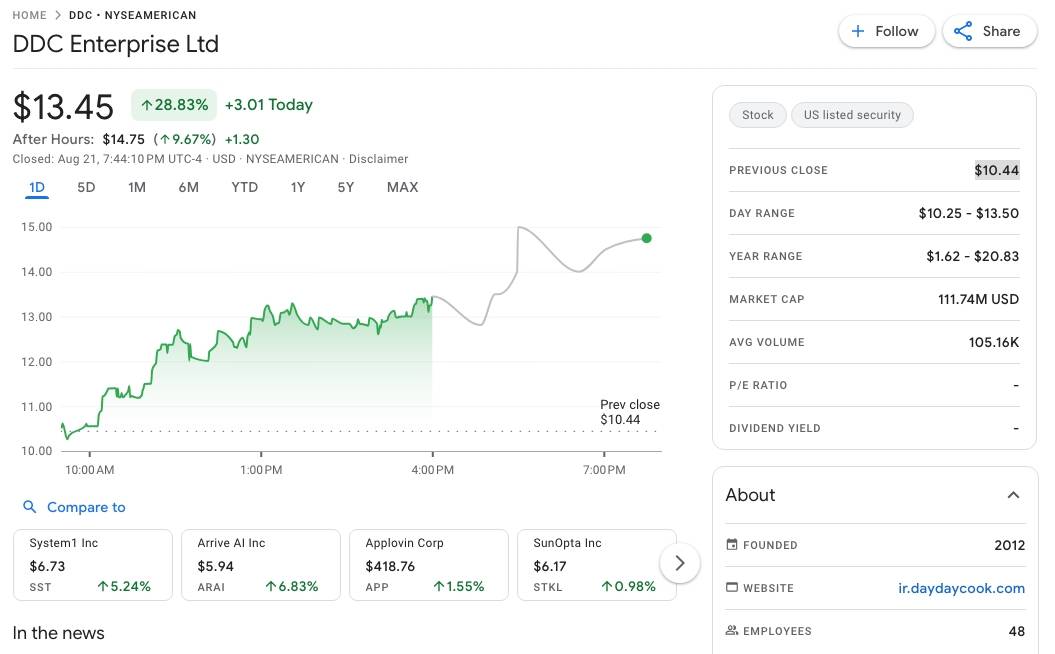1055x654 pixels.
Task: Click the P/E RATIO label
Action: click(758, 386)
